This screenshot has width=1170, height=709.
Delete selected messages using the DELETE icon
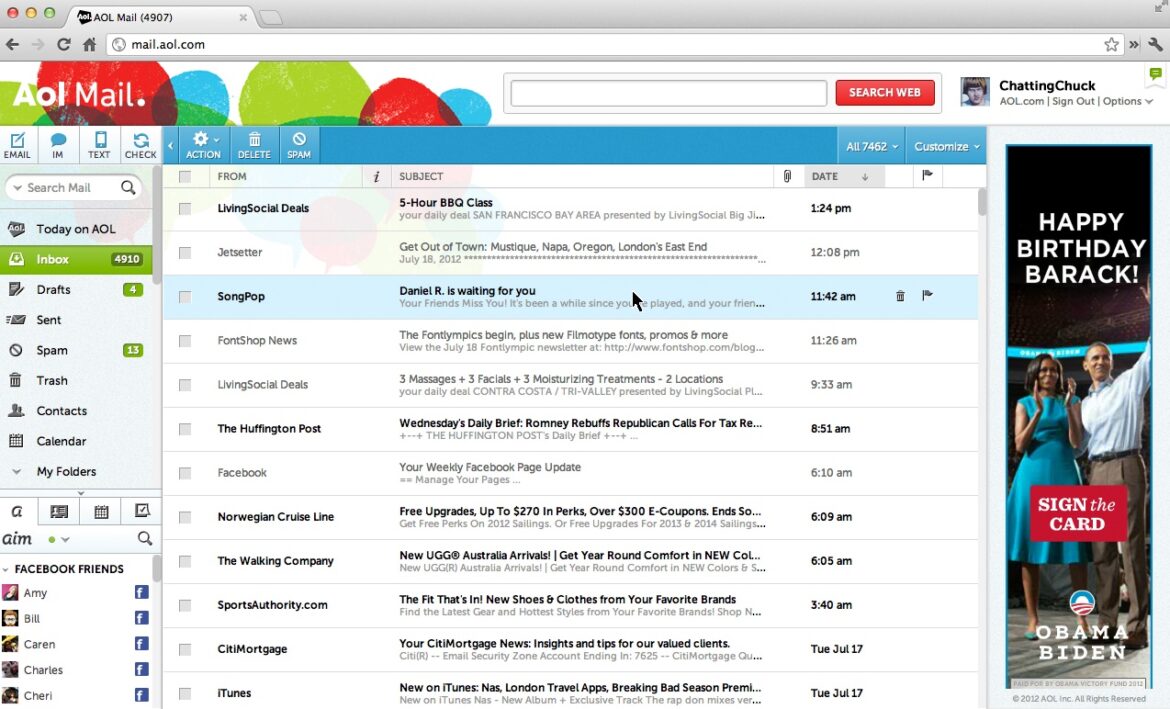pos(253,145)
